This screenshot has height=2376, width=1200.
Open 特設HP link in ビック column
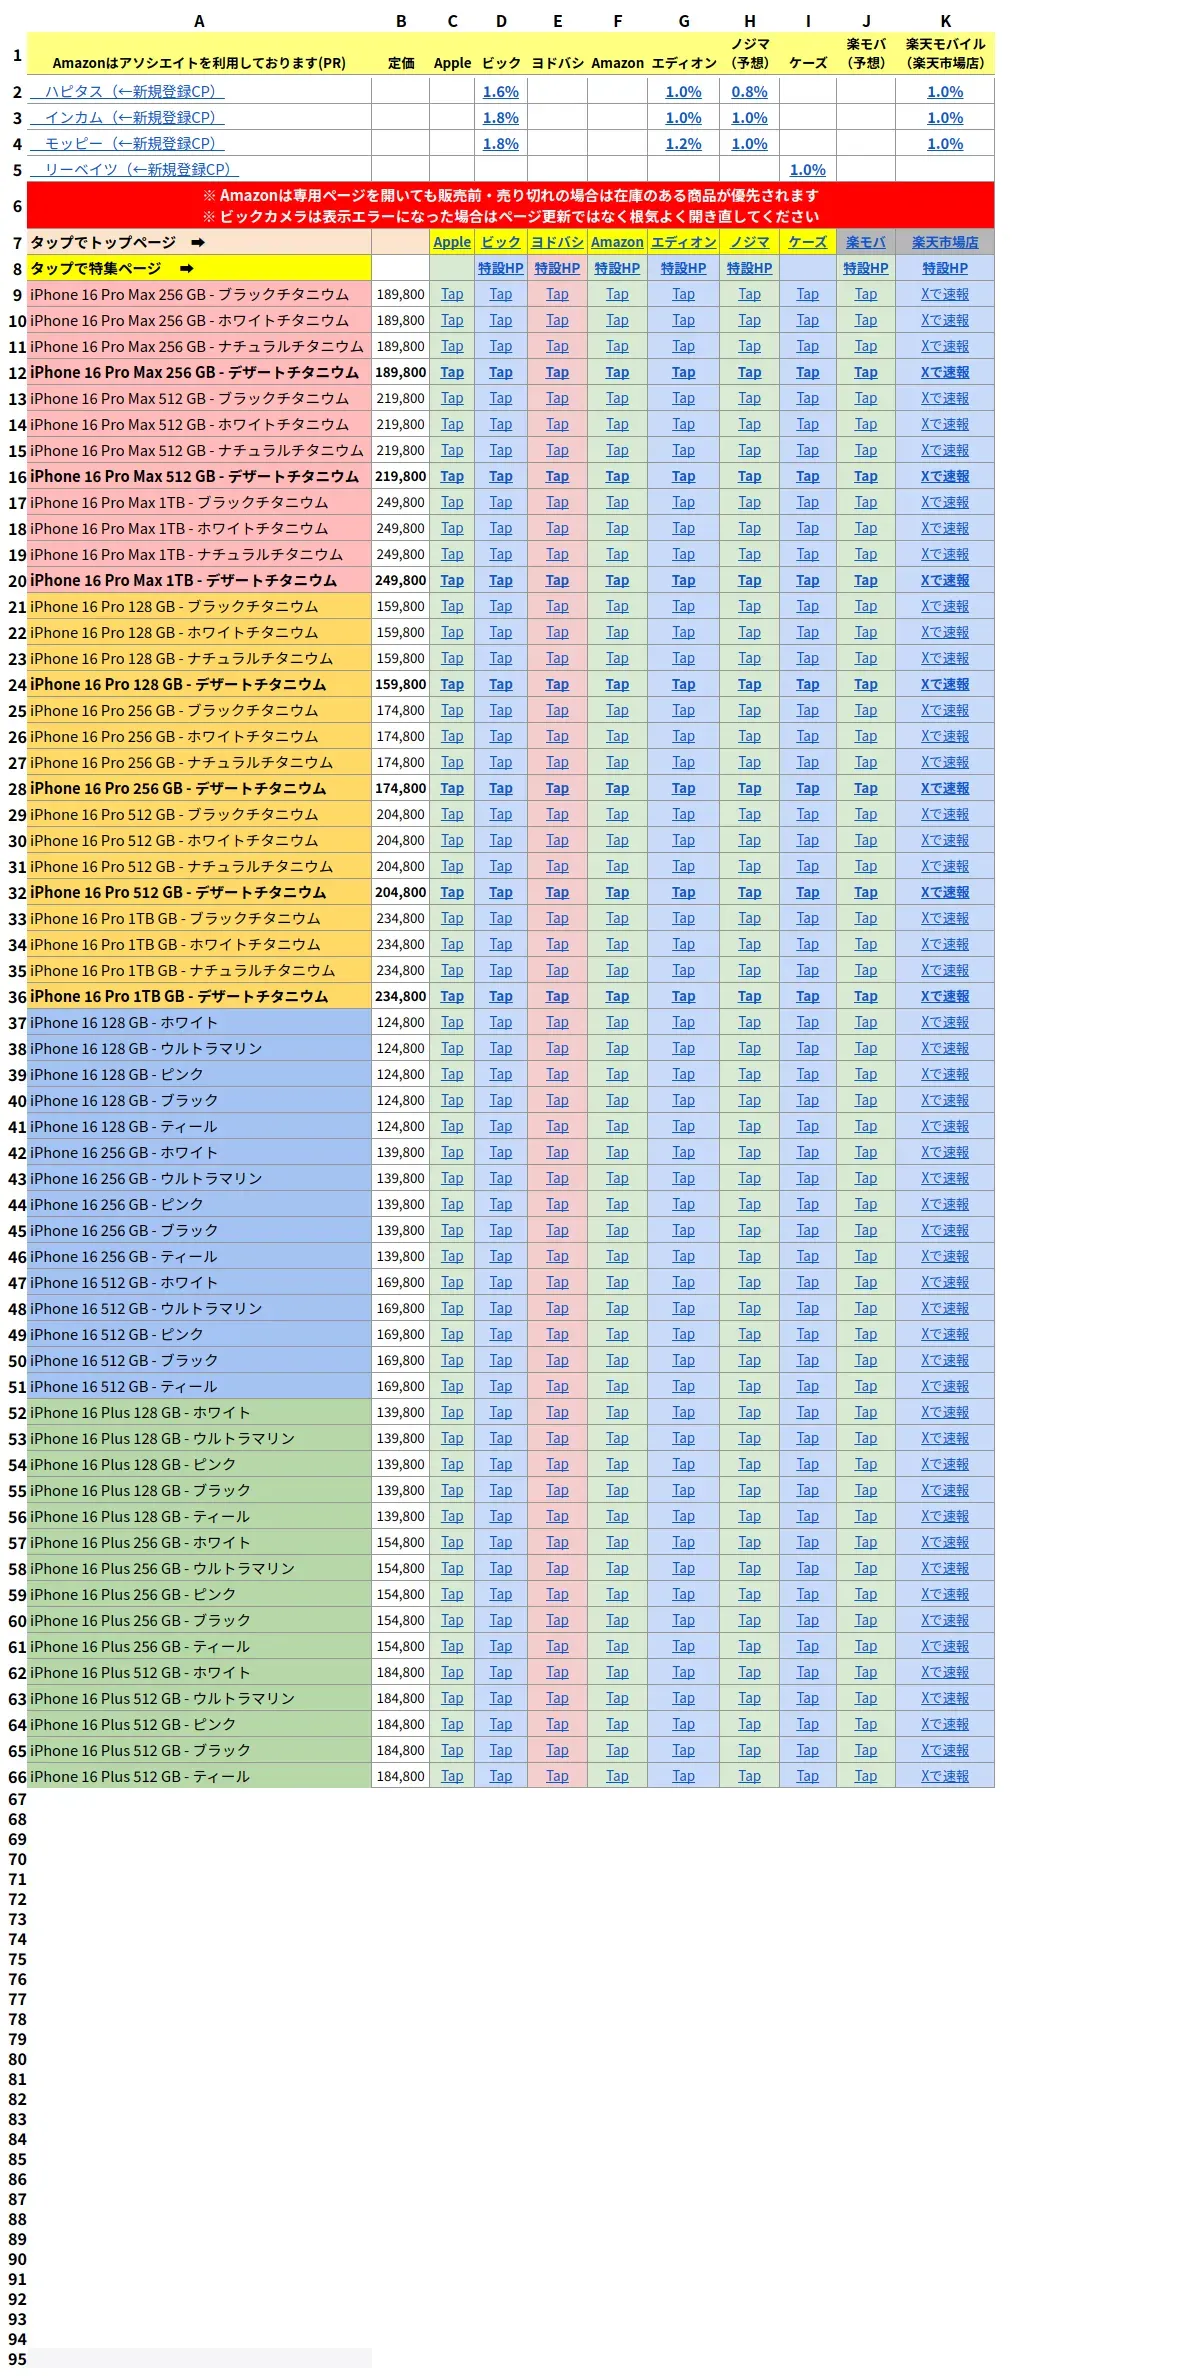[501, 268]
